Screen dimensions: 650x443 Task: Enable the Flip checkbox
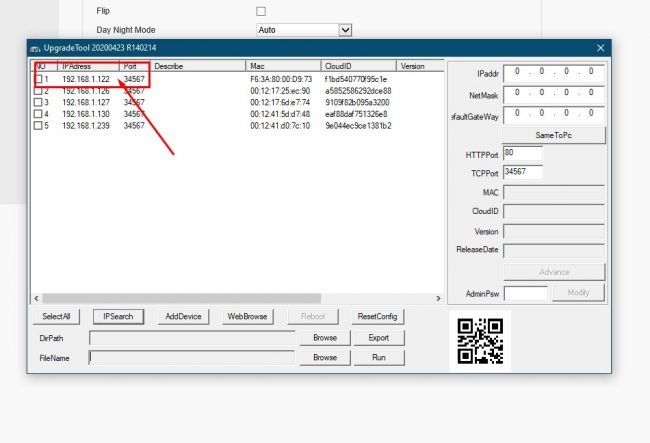tap(261, 11)
